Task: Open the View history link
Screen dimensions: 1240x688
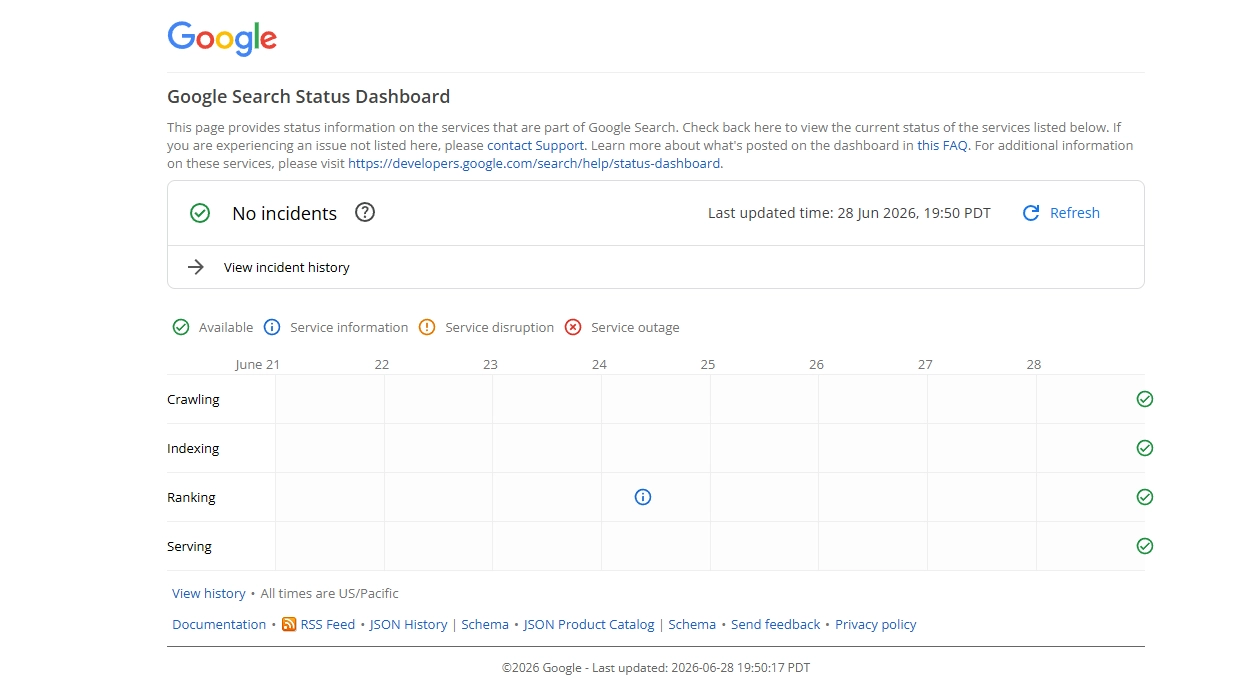Action: pyautogui.click(x=209, y=593)
